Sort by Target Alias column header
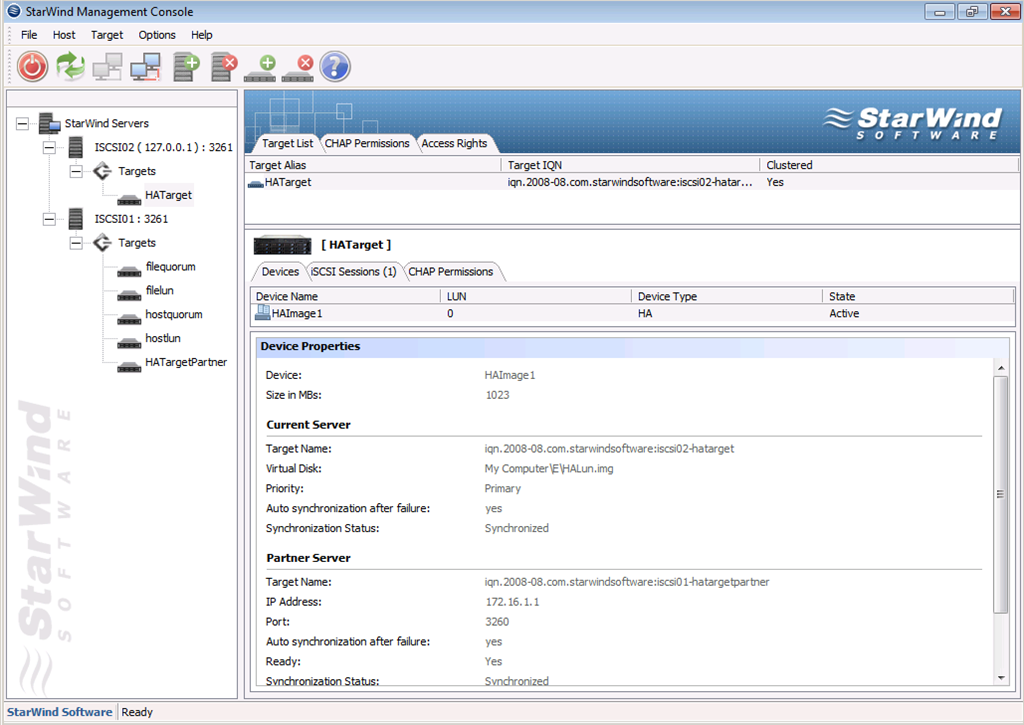The height and width of the screenshot is (725, 1024). pyautogui.click(x=373, y=165)
